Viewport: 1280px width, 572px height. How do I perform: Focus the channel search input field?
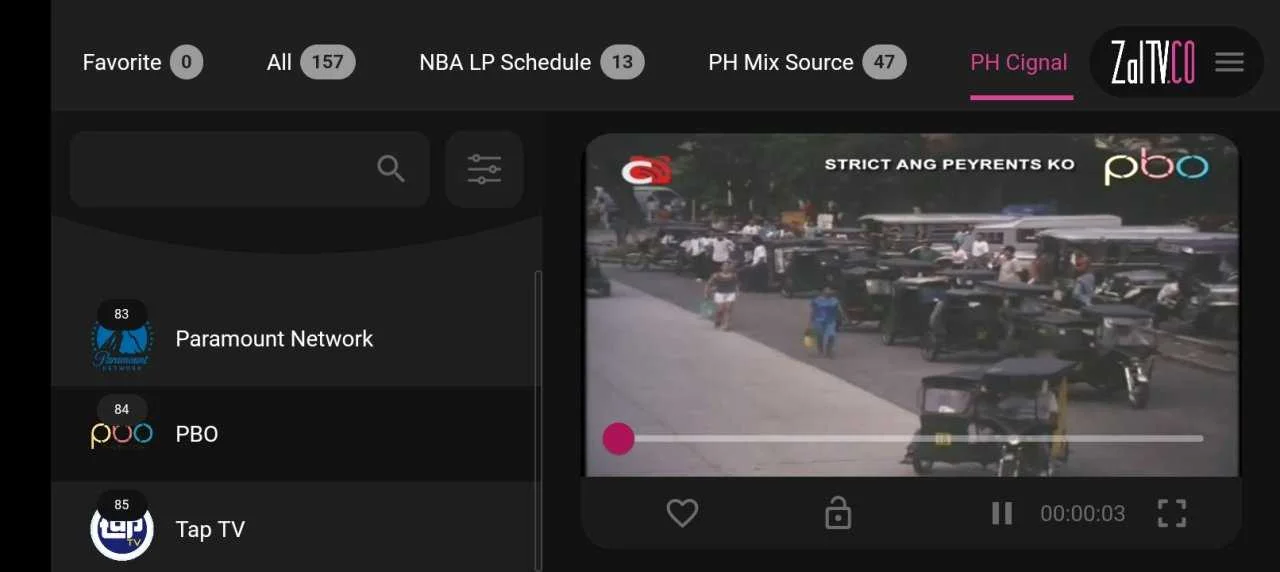coord(250,169)
